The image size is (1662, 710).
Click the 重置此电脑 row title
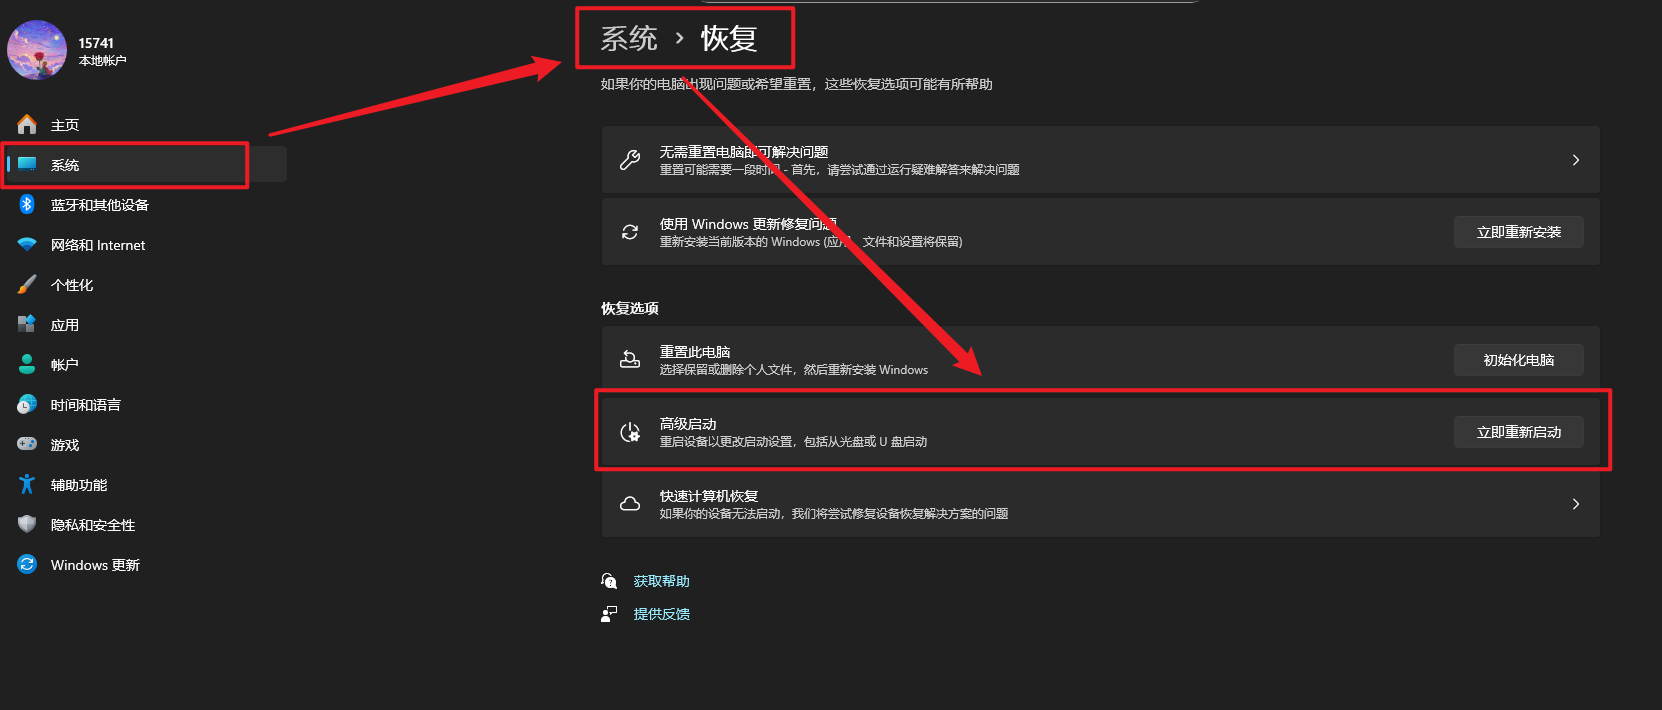(x=695, y=352)
